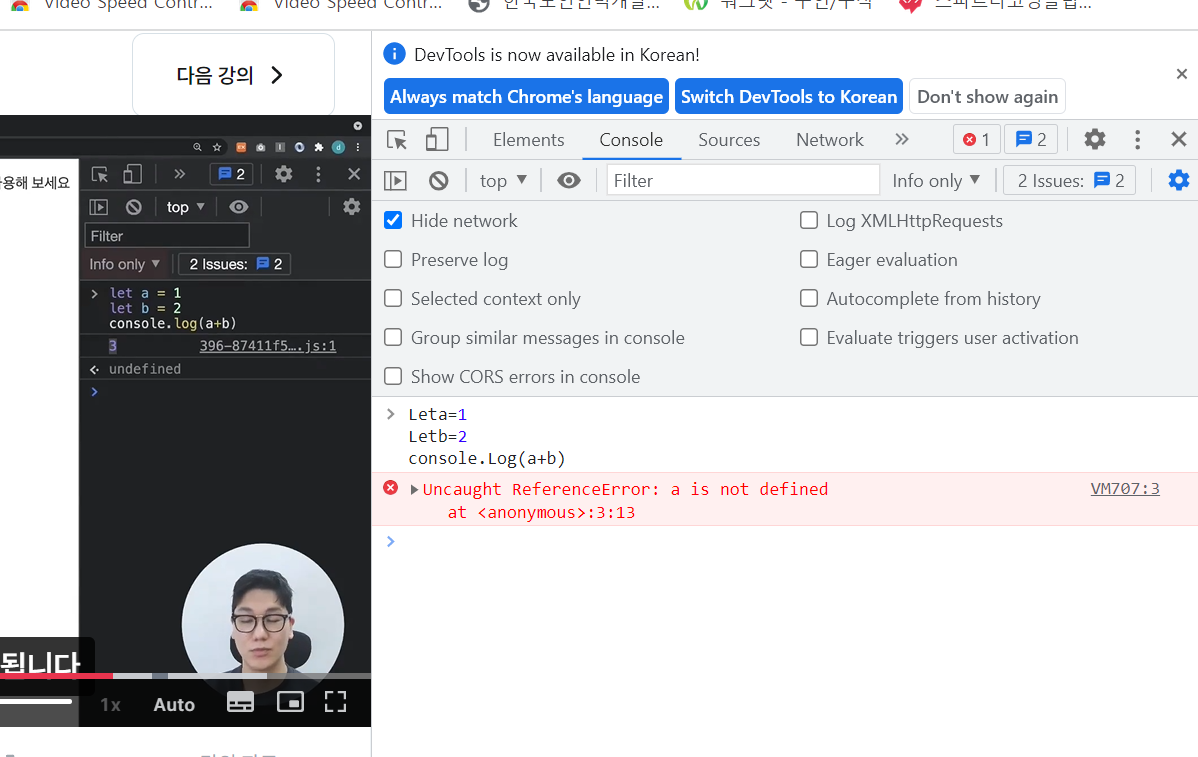
Task: Click the gear icon in video's DevTools toolbar
Action: pos(283,174)
